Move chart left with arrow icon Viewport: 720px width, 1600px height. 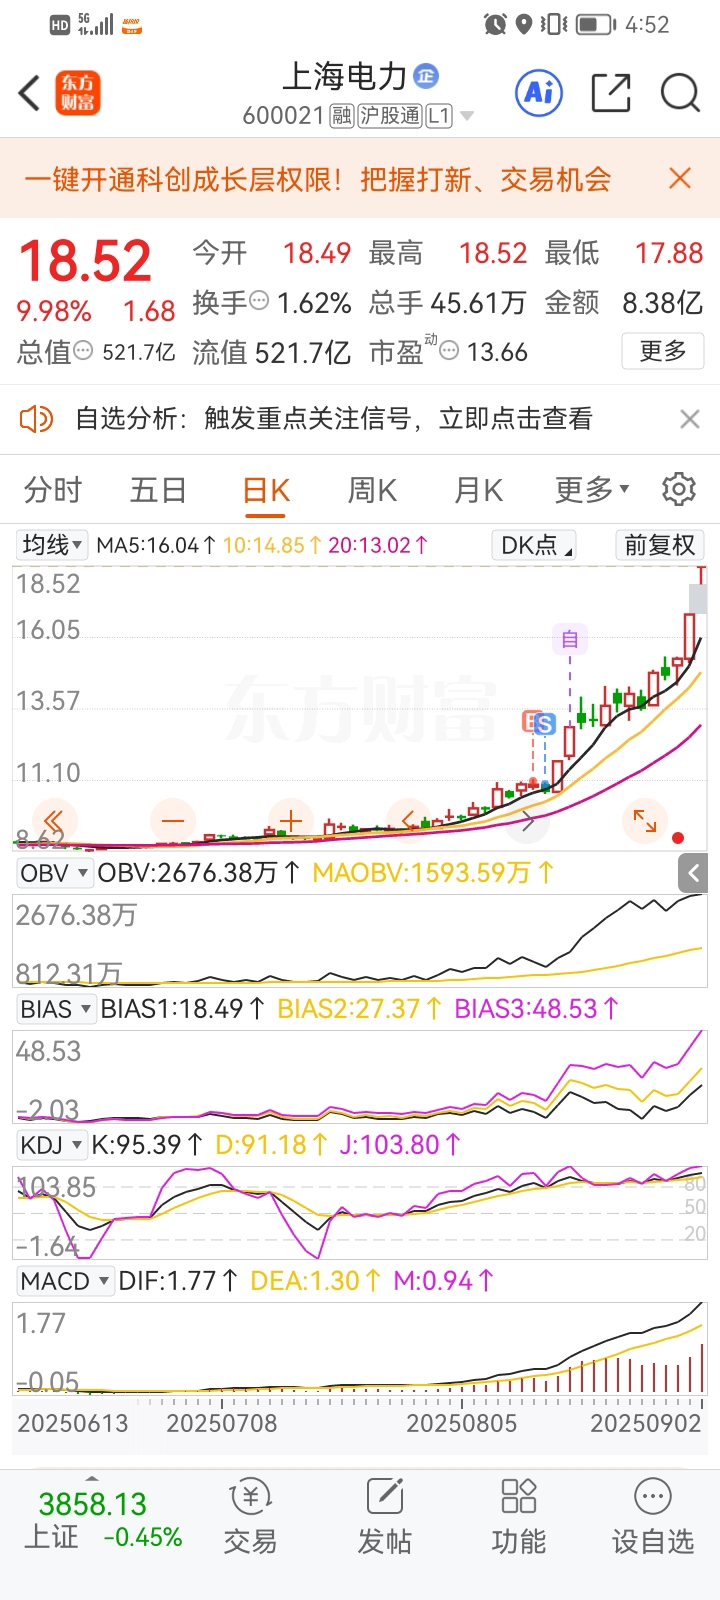click(x=409, y=821)
